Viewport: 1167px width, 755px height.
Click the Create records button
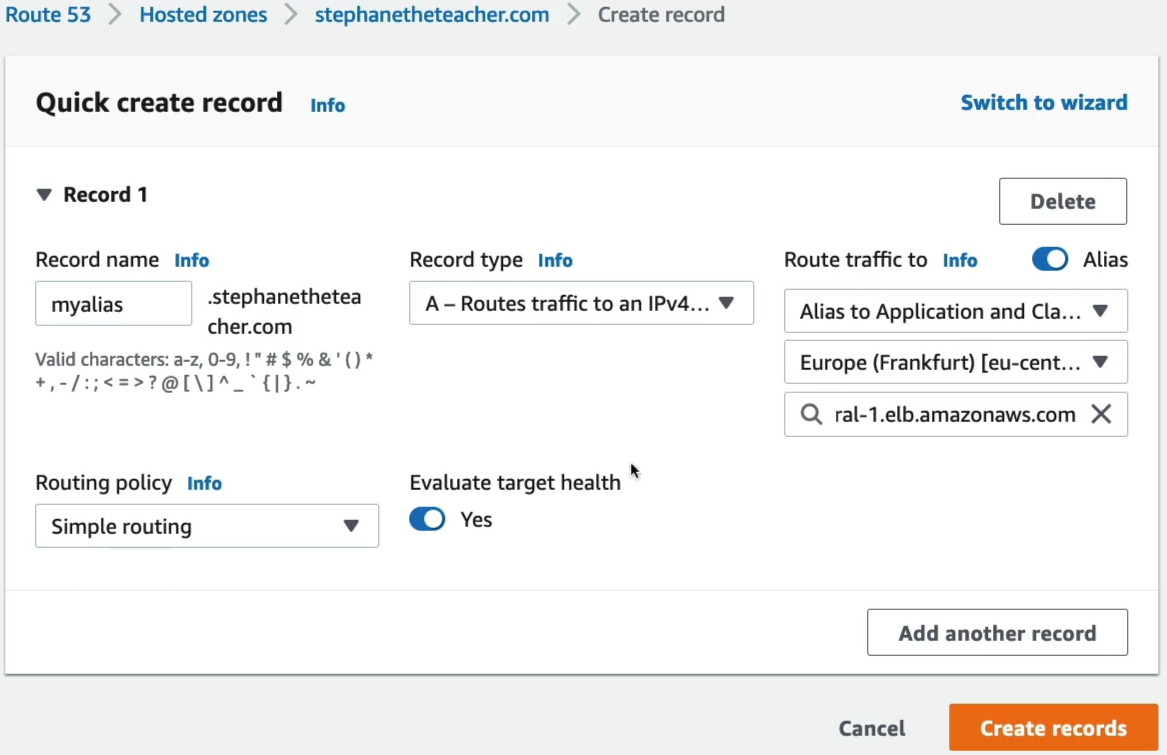tap(1053, 727)
